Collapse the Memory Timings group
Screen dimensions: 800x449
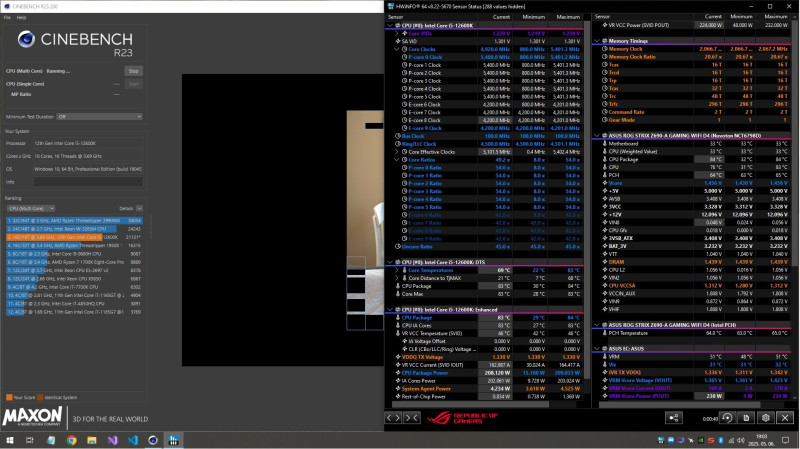click(597, 41)
